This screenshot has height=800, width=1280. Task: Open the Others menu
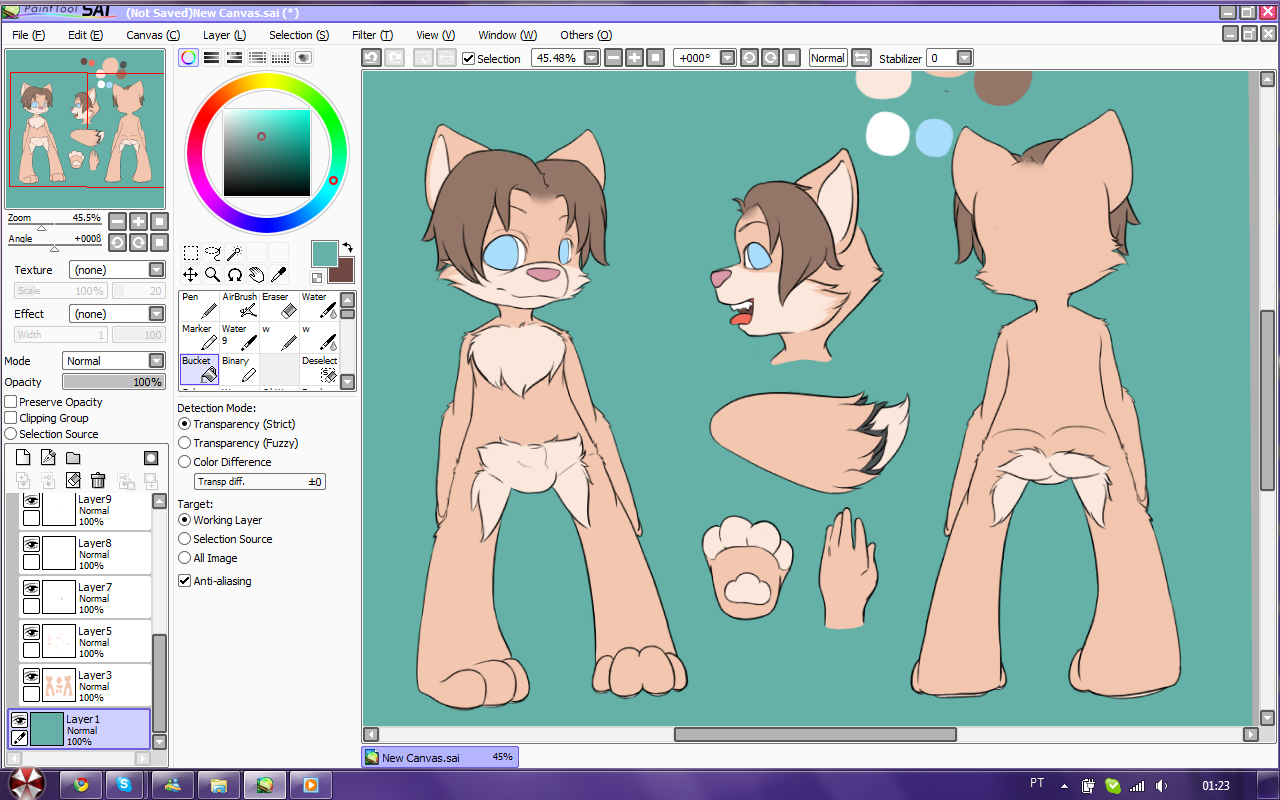coord(586,35)
